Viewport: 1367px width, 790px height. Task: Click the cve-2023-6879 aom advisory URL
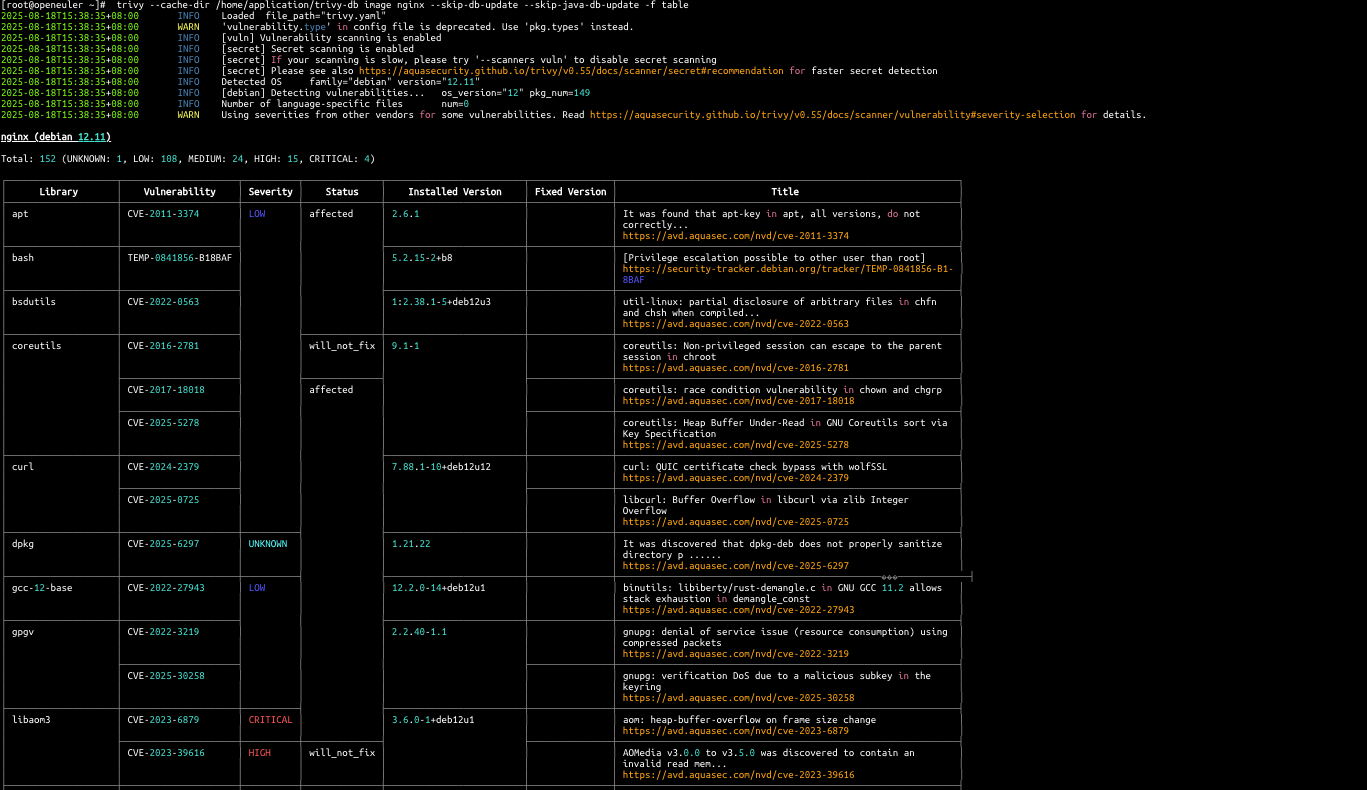[735, 731]
